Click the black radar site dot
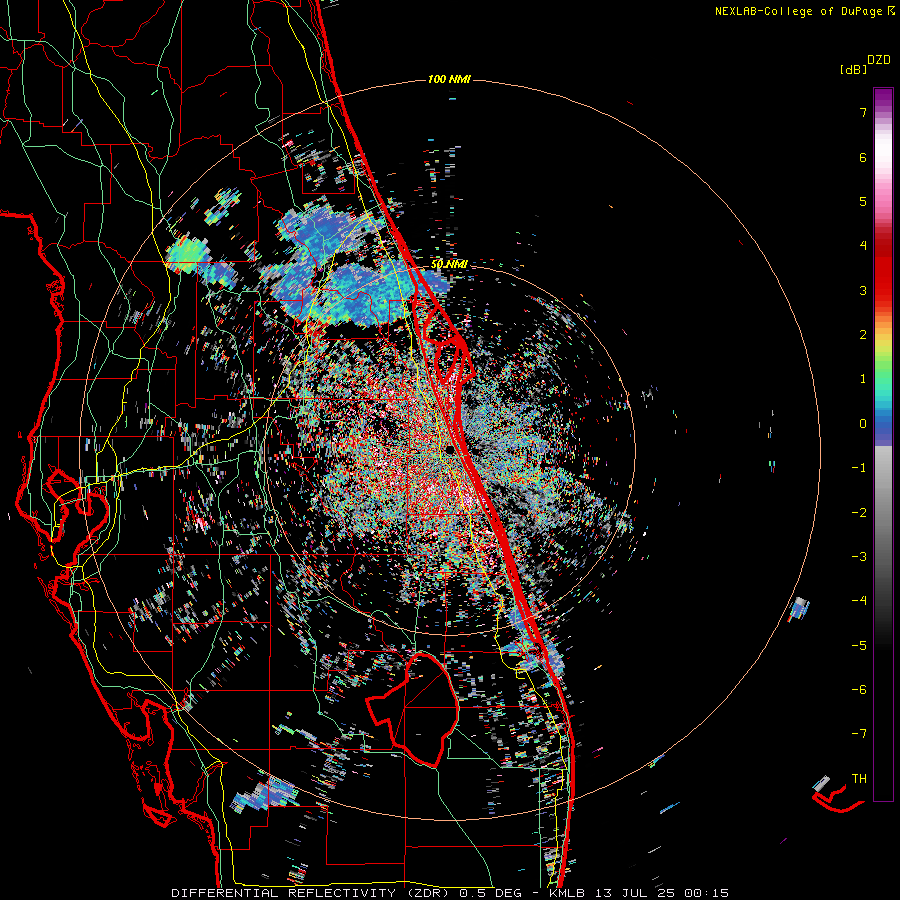Screen dimensions: 900x900 tap(451, 449)
